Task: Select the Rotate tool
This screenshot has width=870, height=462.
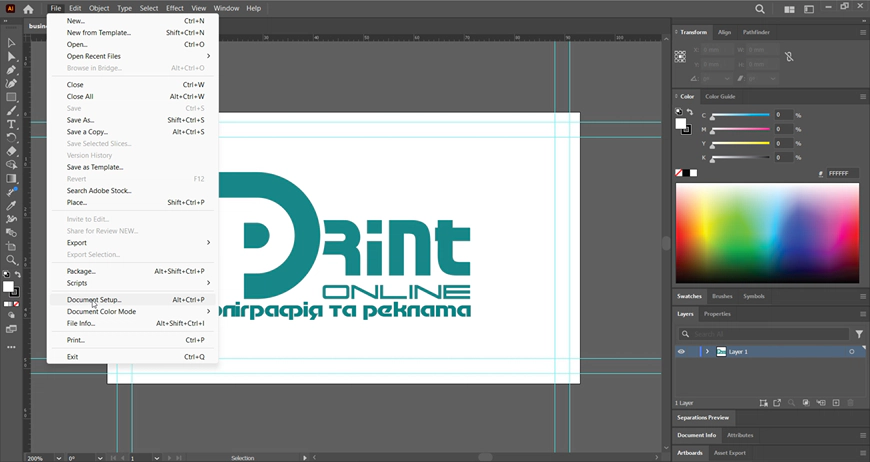Action: click(11, 138)
